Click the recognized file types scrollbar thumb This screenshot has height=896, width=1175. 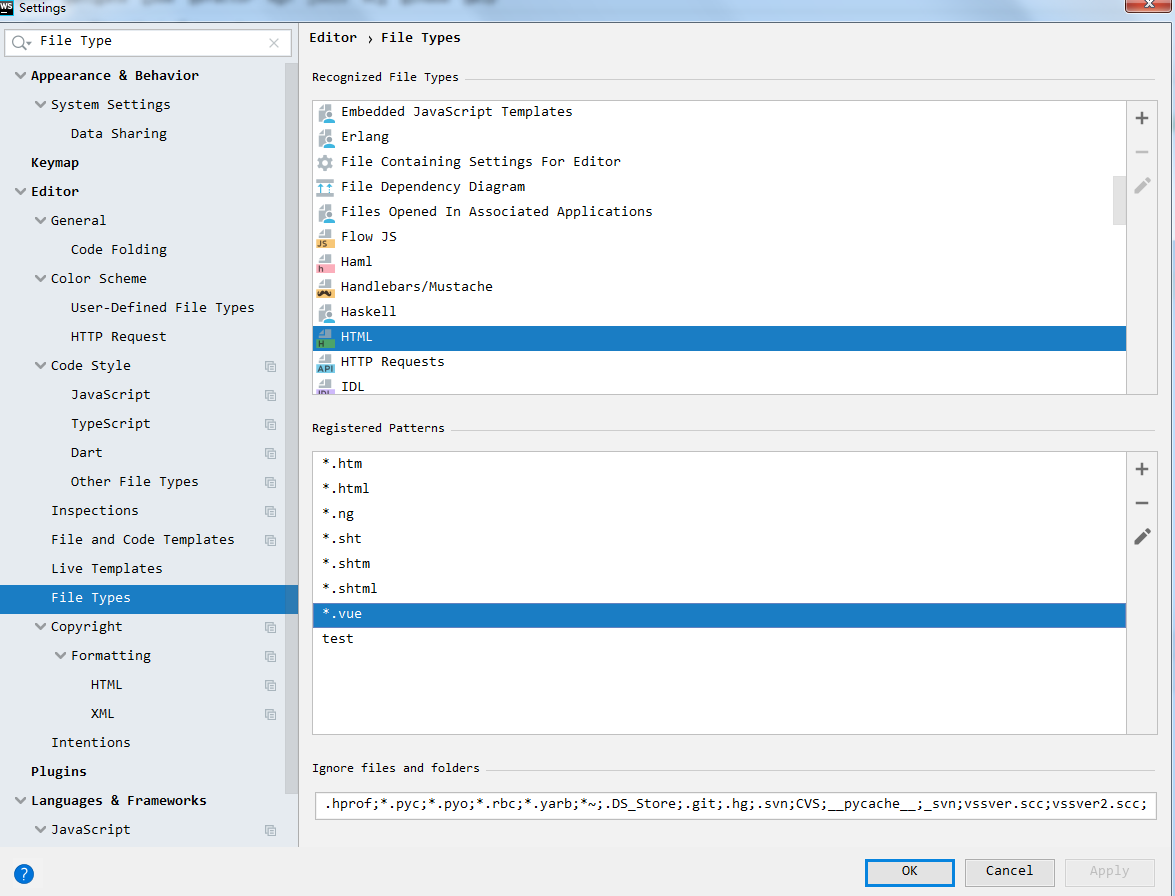1119,200
